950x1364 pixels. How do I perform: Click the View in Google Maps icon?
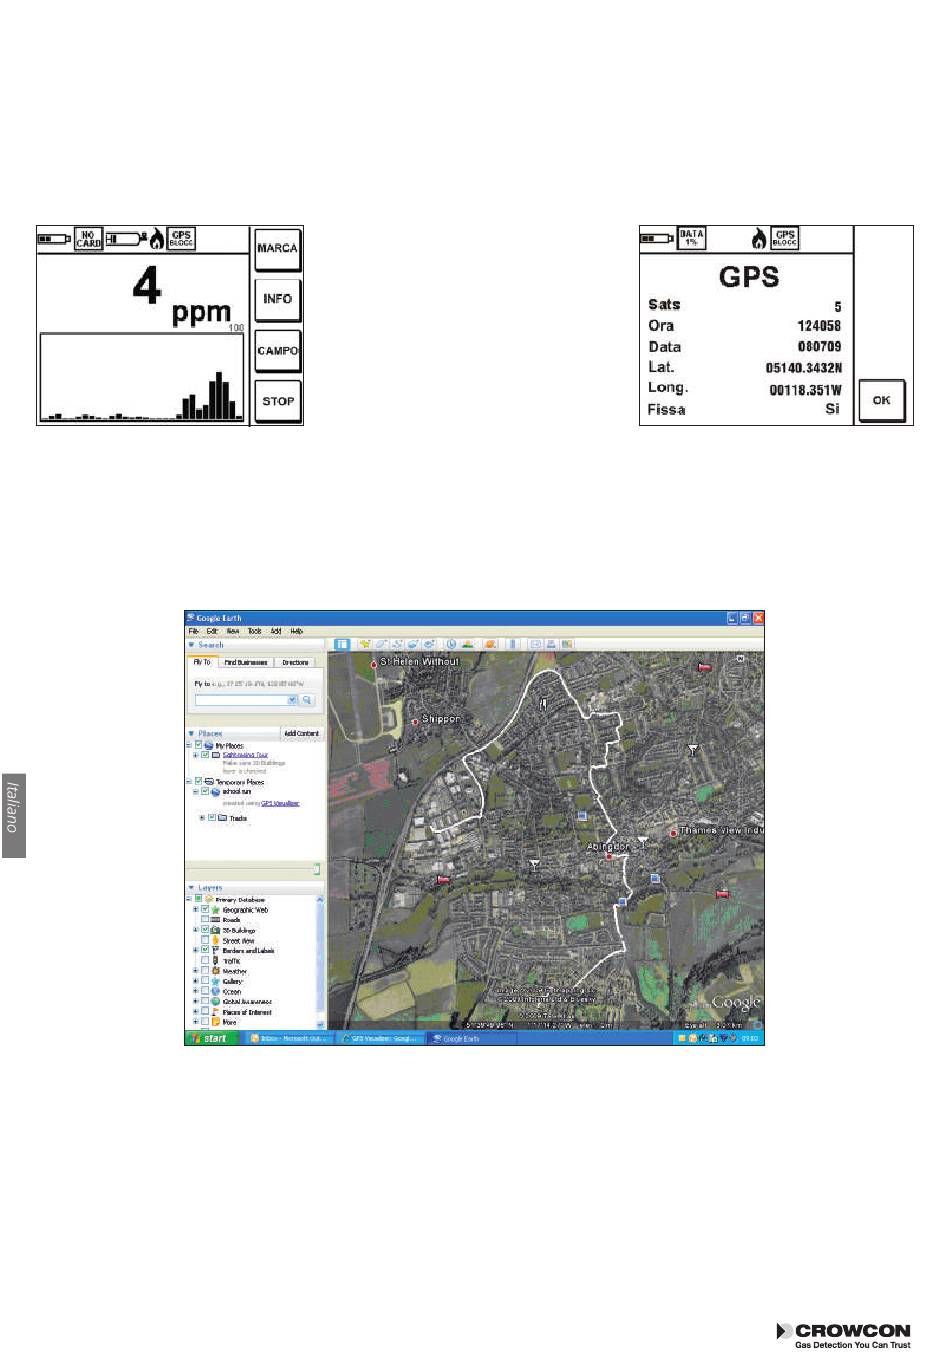pos(567,645)
